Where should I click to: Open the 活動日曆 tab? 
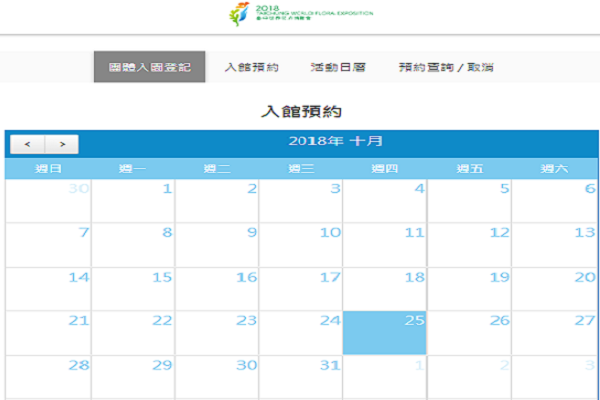pyautogui.click(x=338, y=67)
